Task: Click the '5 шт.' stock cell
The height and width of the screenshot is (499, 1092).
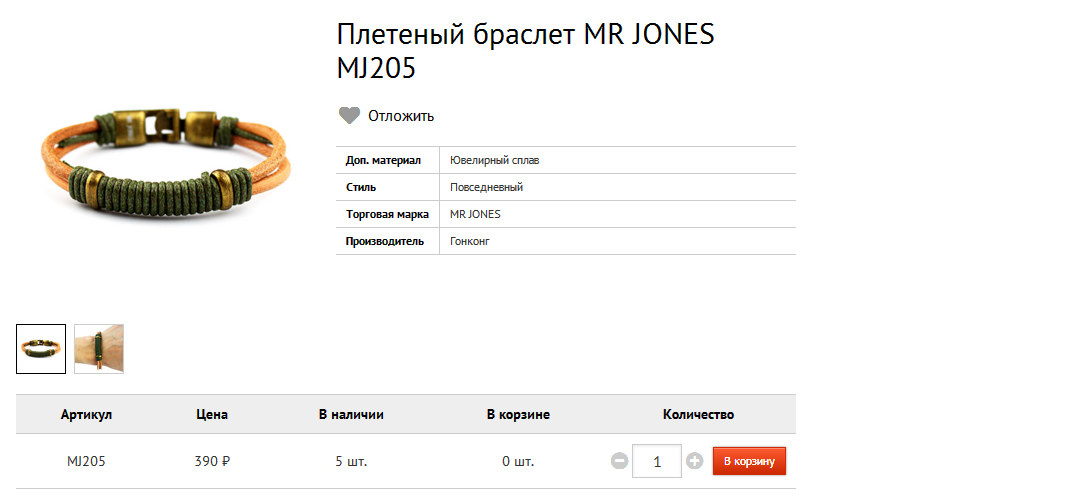Action: point(352,461)
